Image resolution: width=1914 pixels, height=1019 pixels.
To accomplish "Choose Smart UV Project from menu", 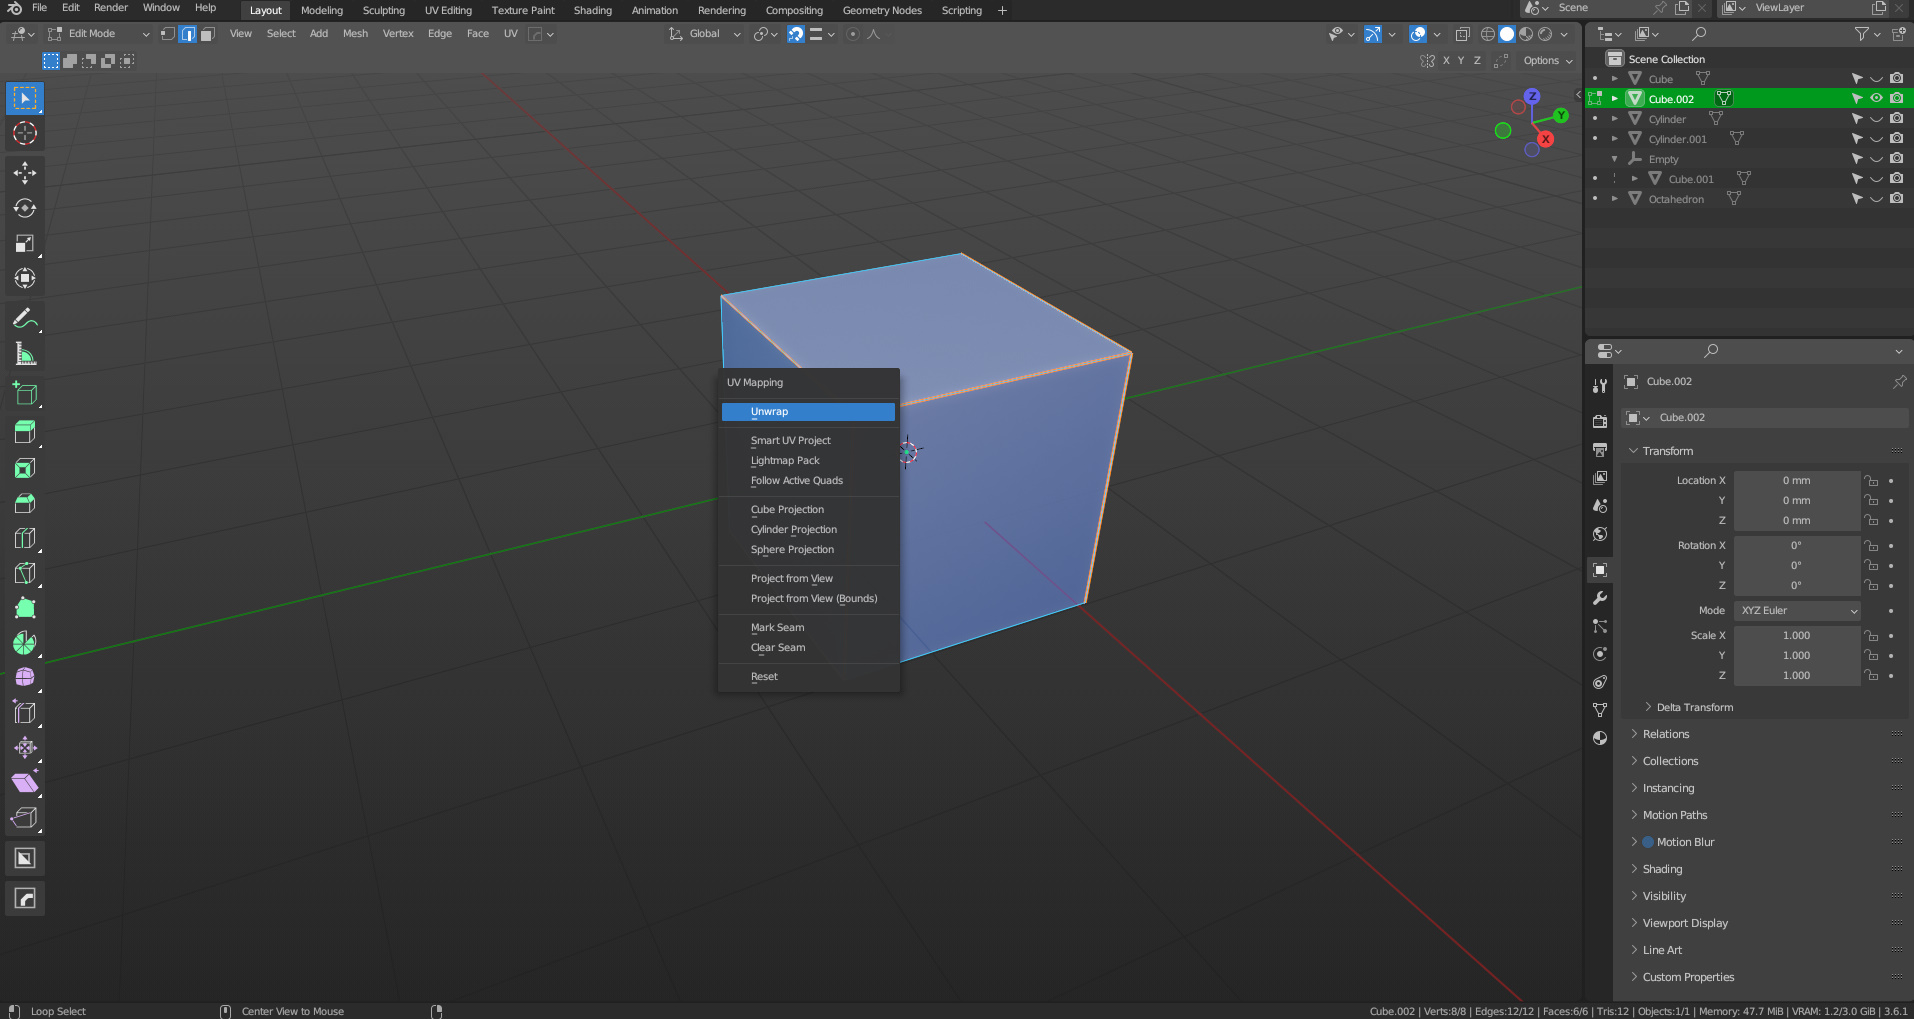I will tap(790, 441).
